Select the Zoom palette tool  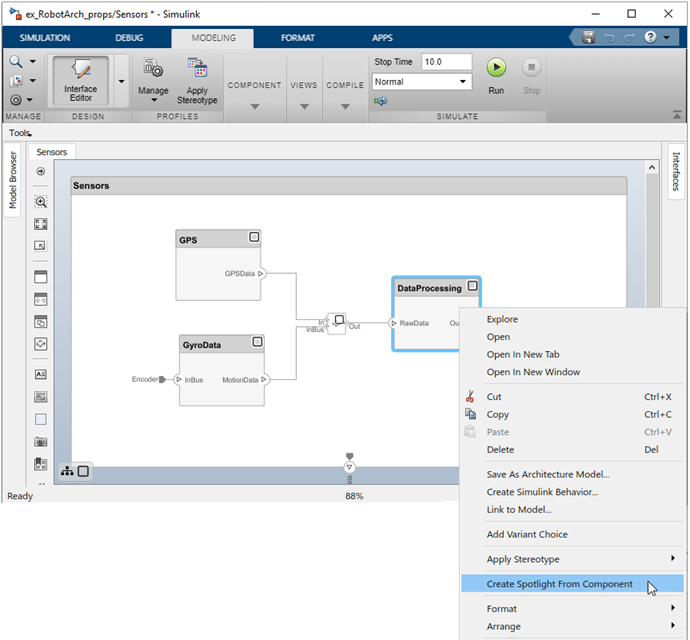pyautogui.click(x=40, y=202)
